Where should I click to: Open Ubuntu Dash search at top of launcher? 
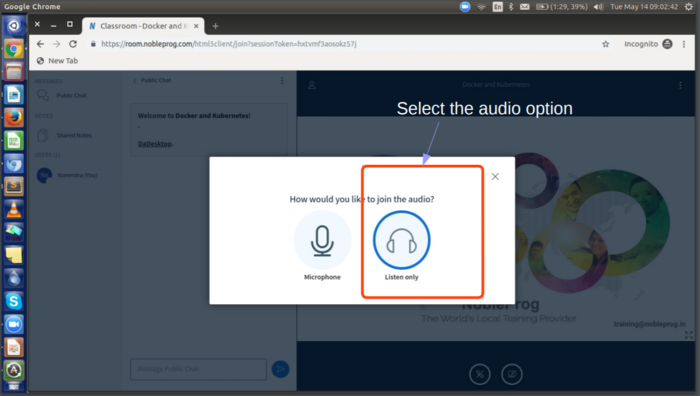click(x=14, y=26)
